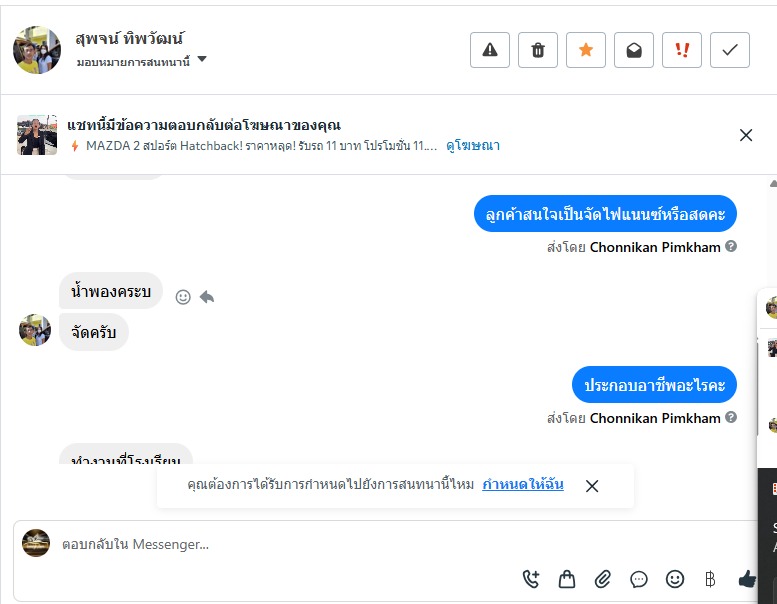Reply to the น้ำพองครับ message with the arrow icon
The height and width of the screenshot is (604, 777).
[x=207, y=297]
